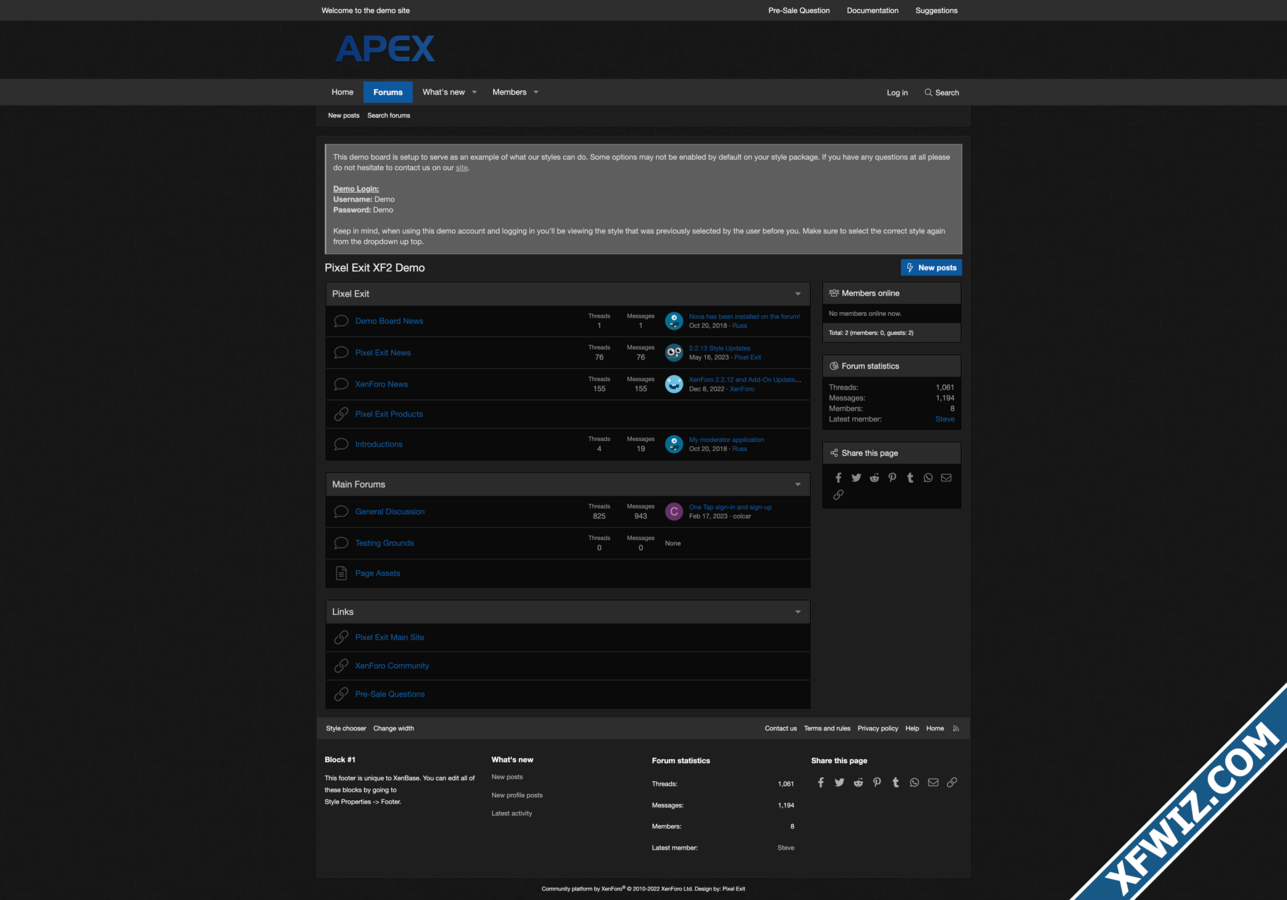Open the Members navigation tab

tap(509, 92)
